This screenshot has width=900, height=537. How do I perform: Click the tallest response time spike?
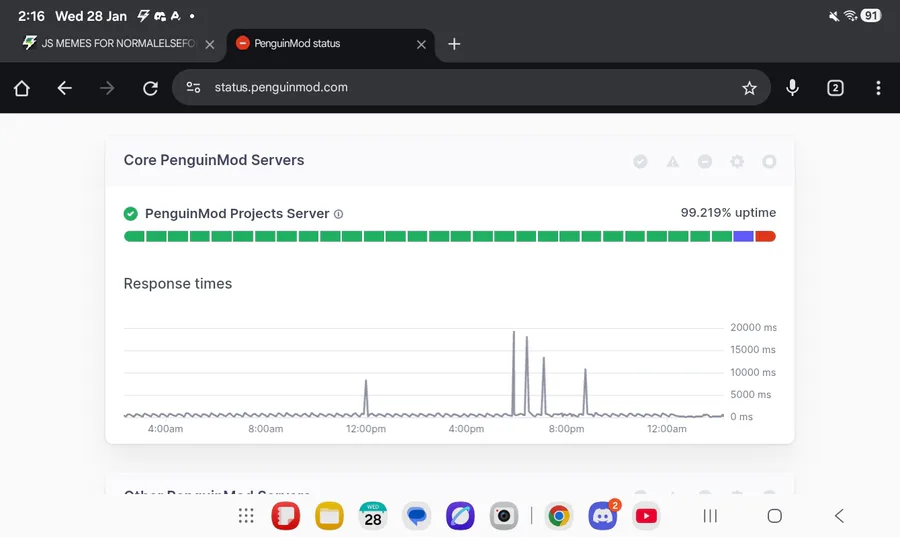tap(514, 373)
